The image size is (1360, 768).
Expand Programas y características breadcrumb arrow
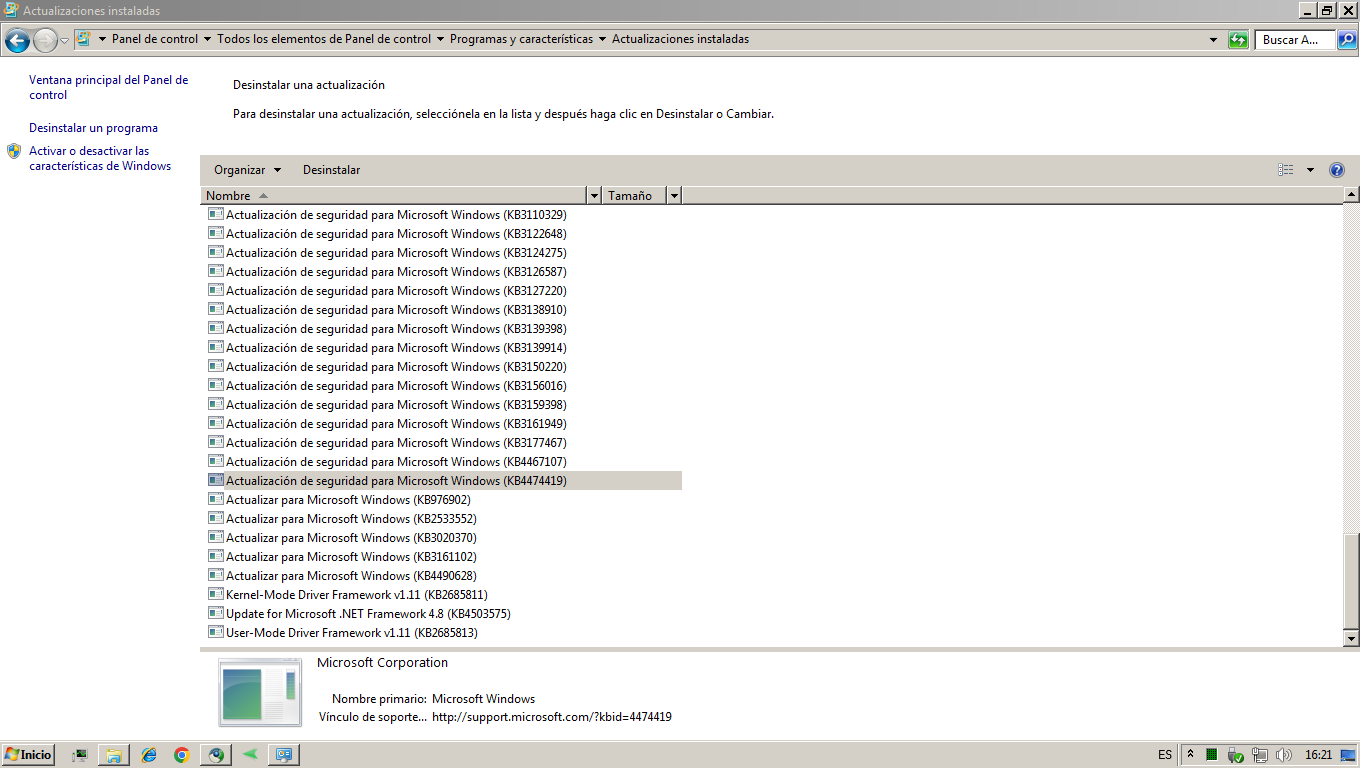602,40
